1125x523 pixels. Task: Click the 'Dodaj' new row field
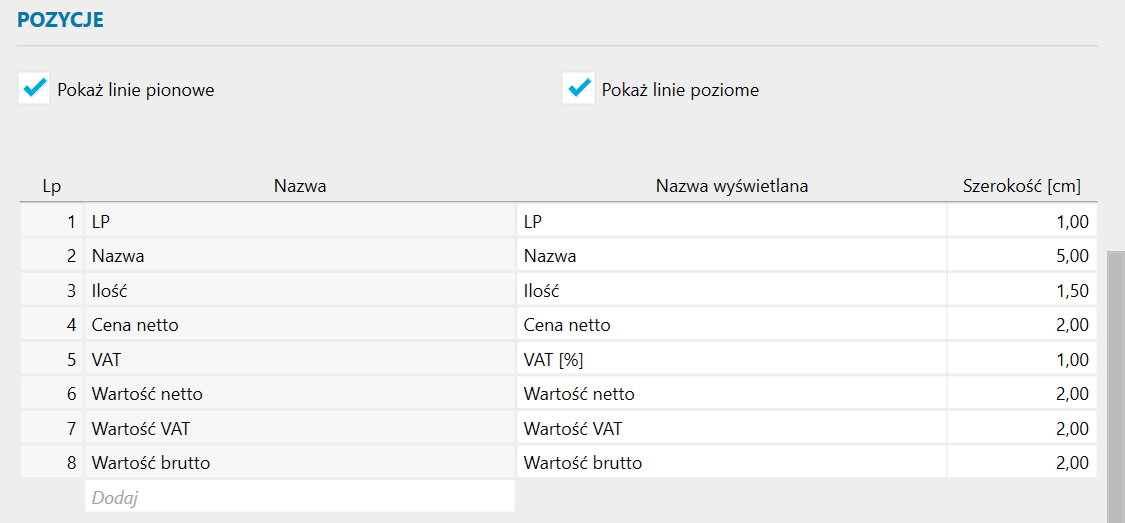[299, 497]
